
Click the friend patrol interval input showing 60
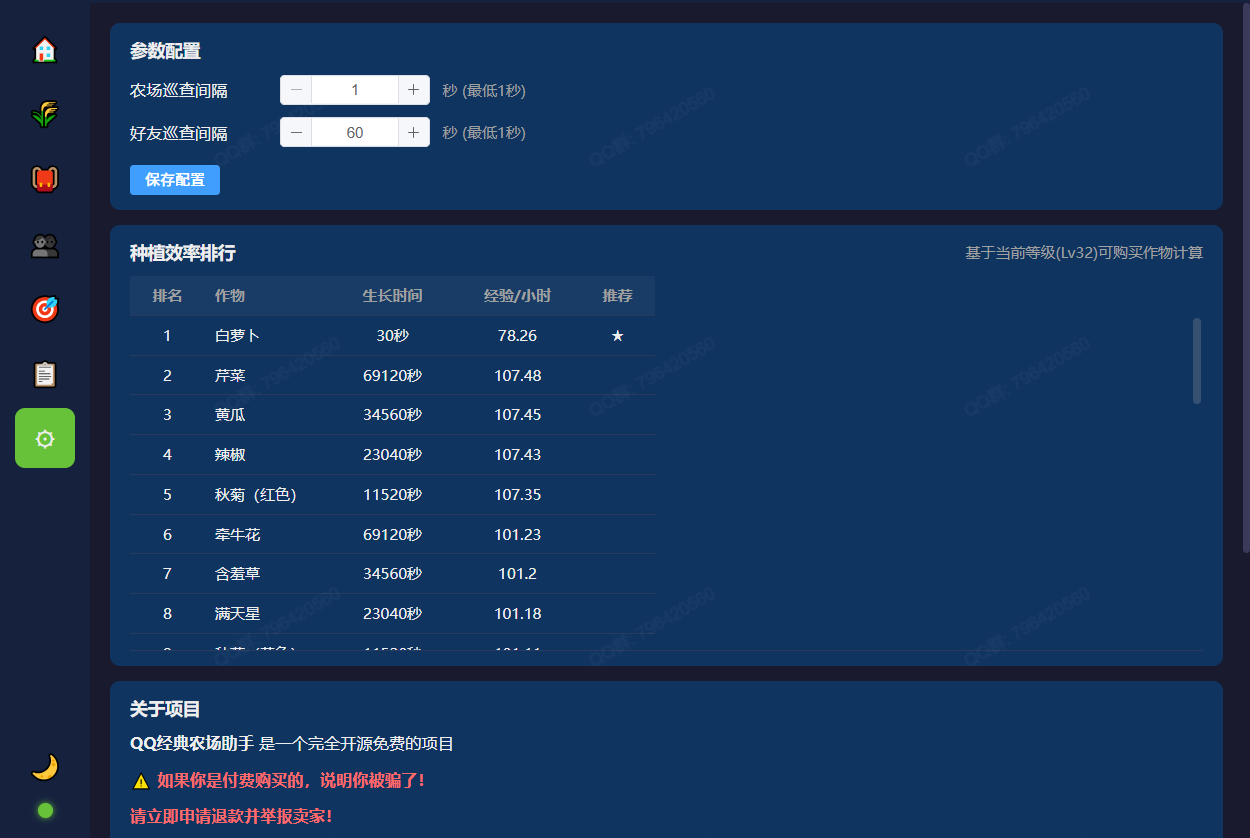point(355,132)
